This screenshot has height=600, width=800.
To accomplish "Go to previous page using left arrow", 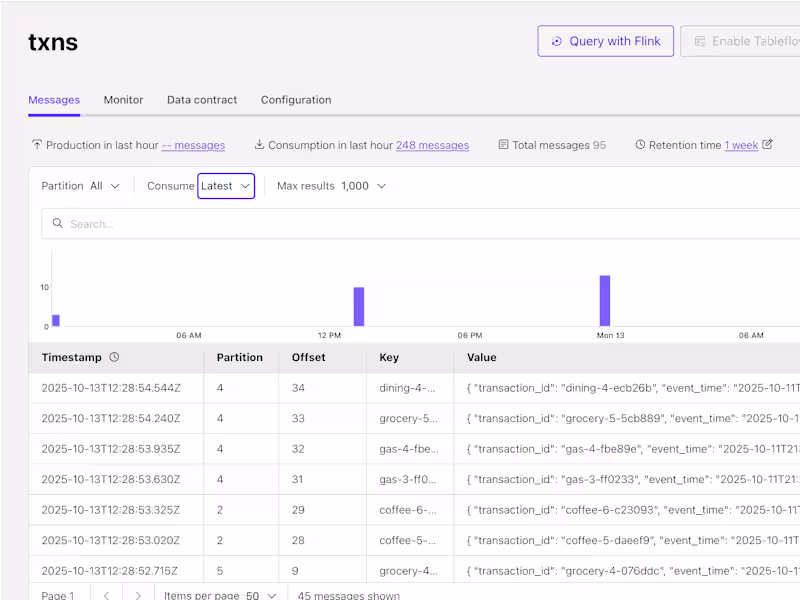I will click(107, 595).
